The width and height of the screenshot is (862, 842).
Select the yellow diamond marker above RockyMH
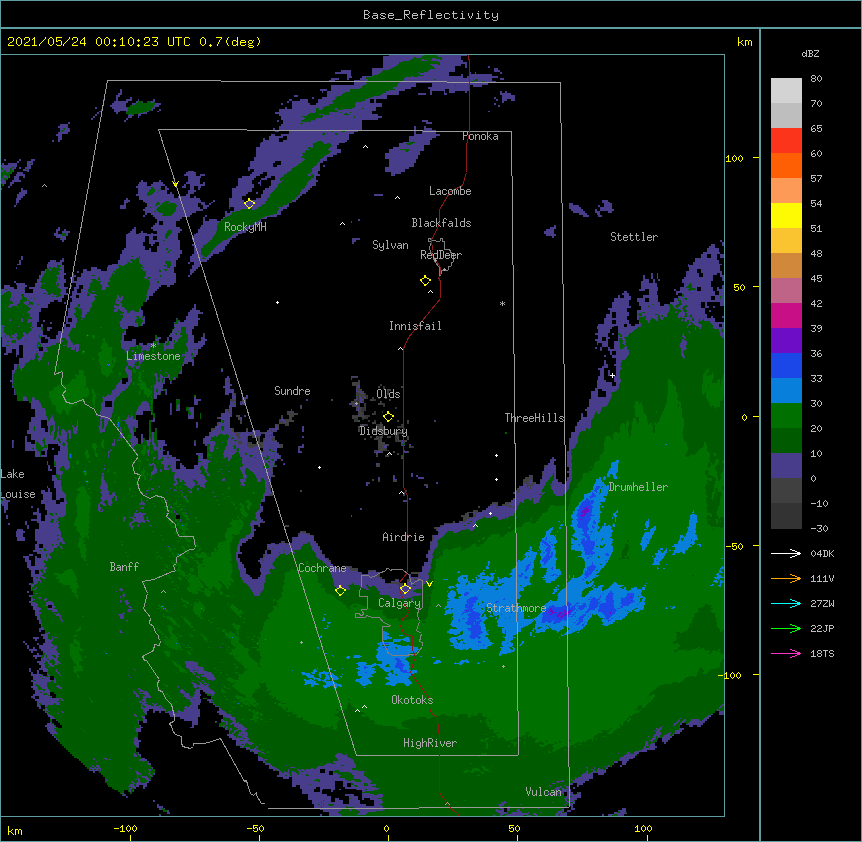[x=249, y=203]
